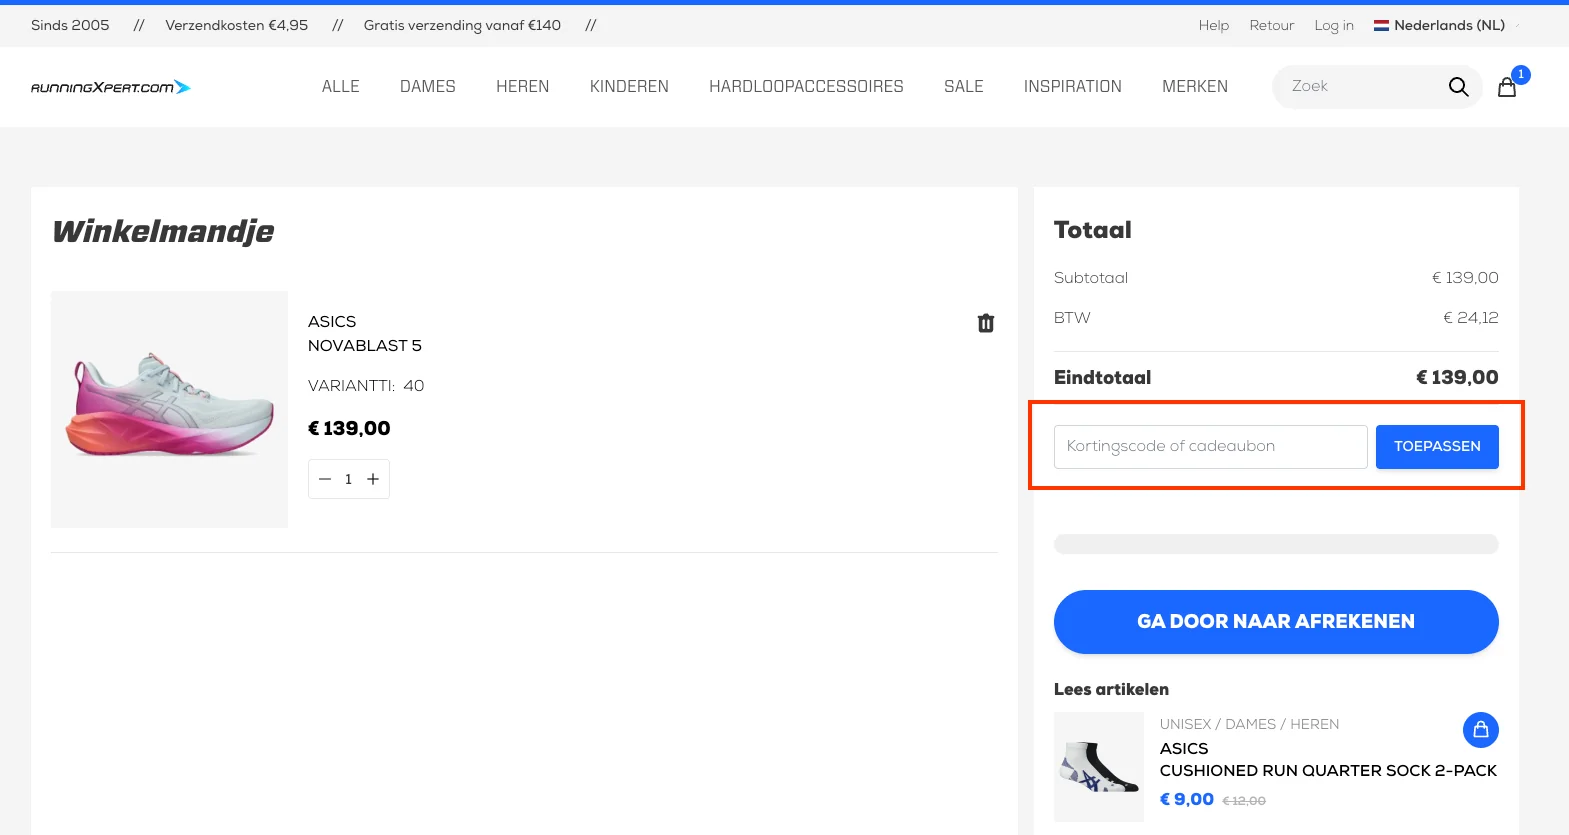
Task: Click the sock price € 9,00
Action: coord(1187,799)
